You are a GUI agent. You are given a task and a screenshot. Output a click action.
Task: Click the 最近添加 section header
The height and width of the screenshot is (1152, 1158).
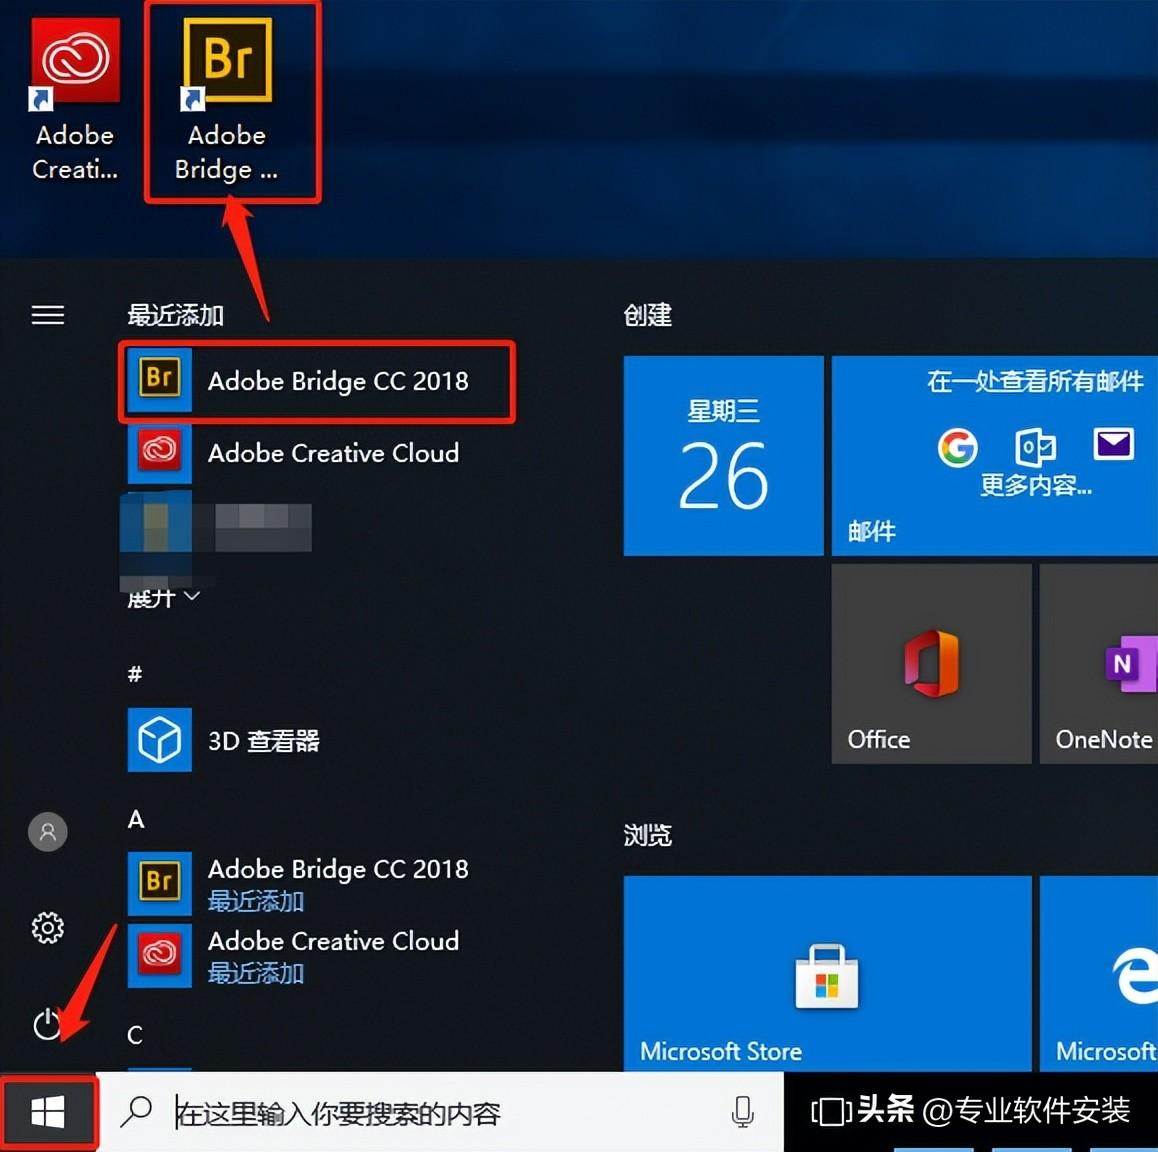pyautogui.click(x=176, y=315)
